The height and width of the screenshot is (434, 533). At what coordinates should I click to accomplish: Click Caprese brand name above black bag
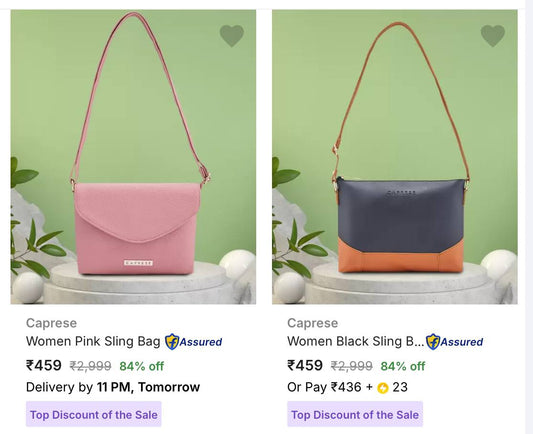[x=312, y=323]
